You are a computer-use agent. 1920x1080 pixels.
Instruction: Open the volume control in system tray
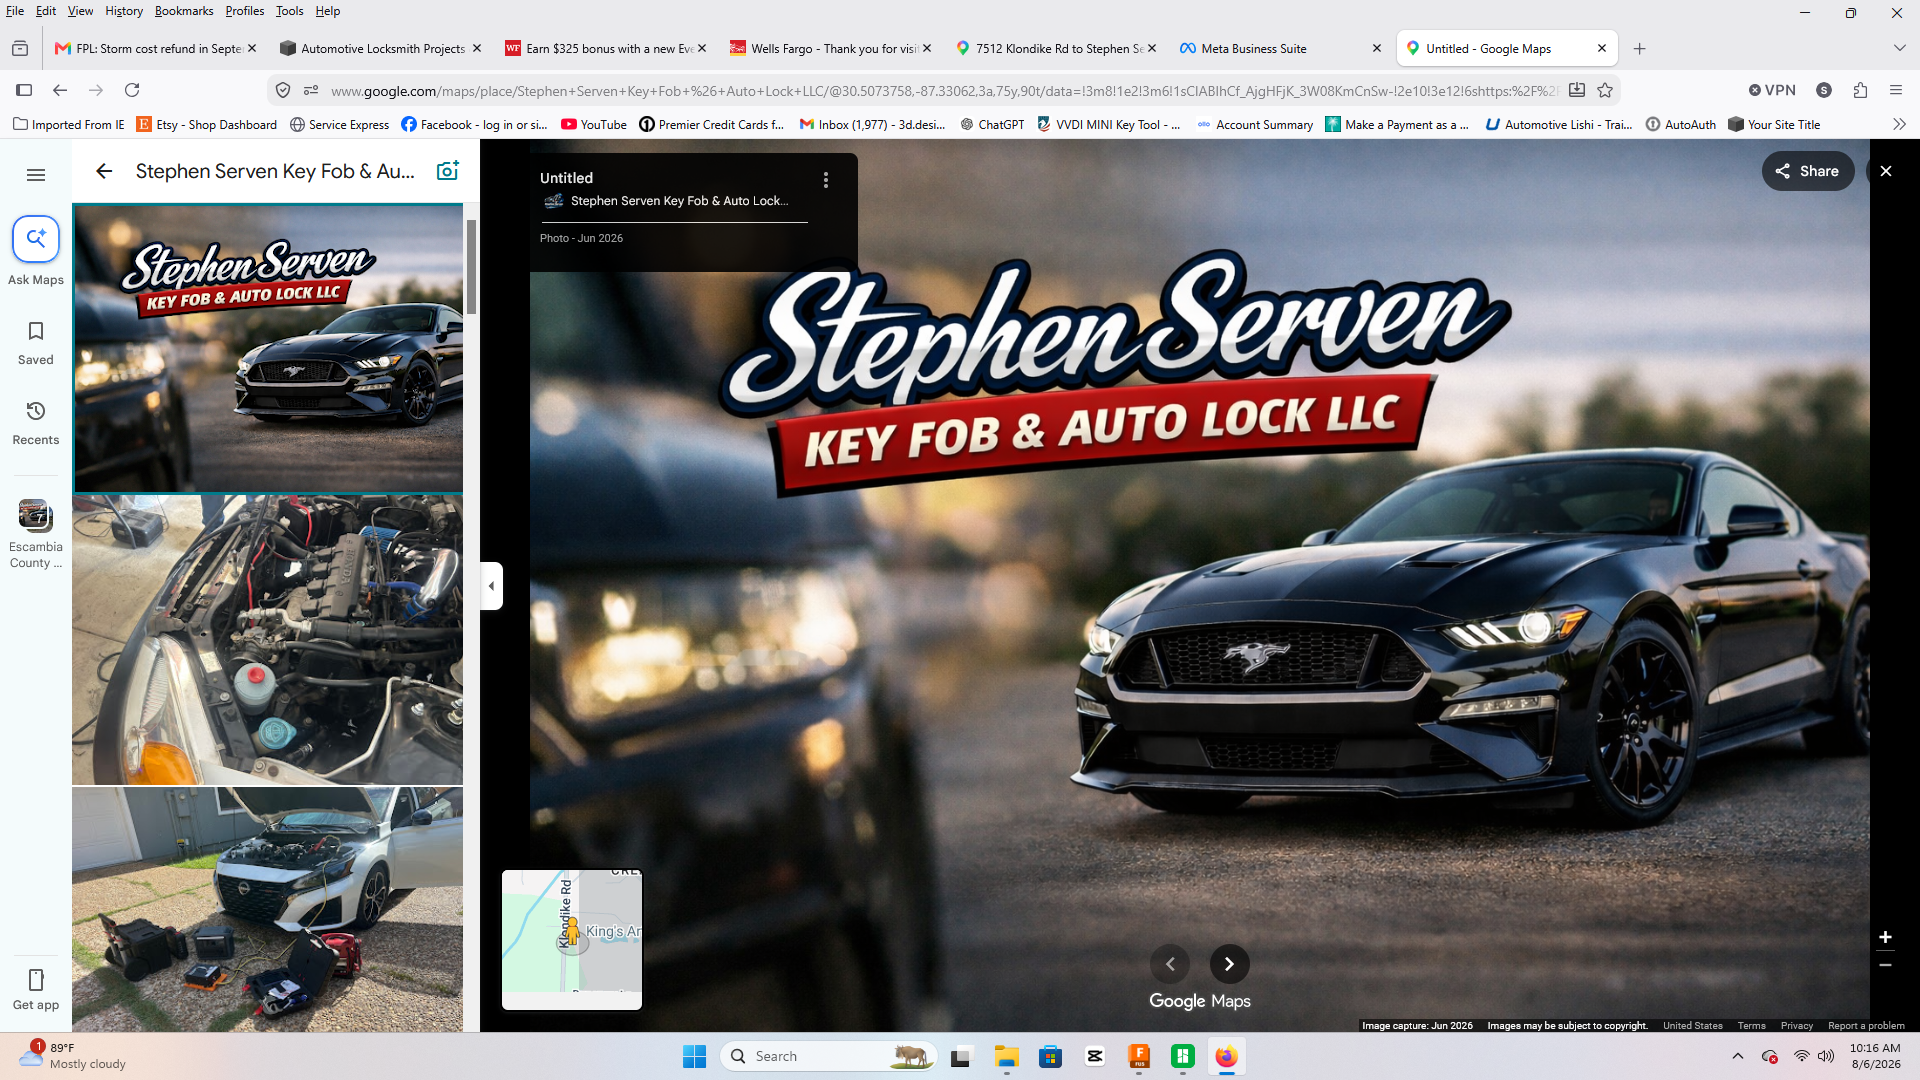1826,1056
